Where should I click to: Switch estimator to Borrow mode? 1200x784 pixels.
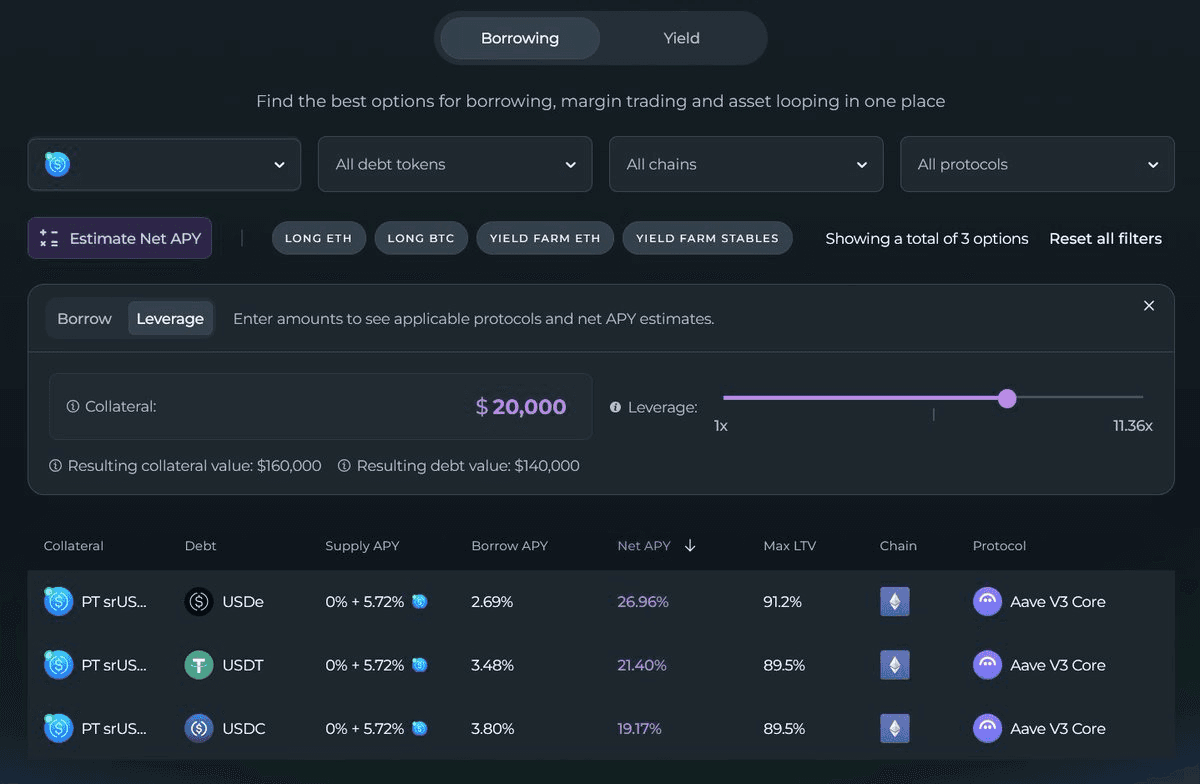click(85, 319)
